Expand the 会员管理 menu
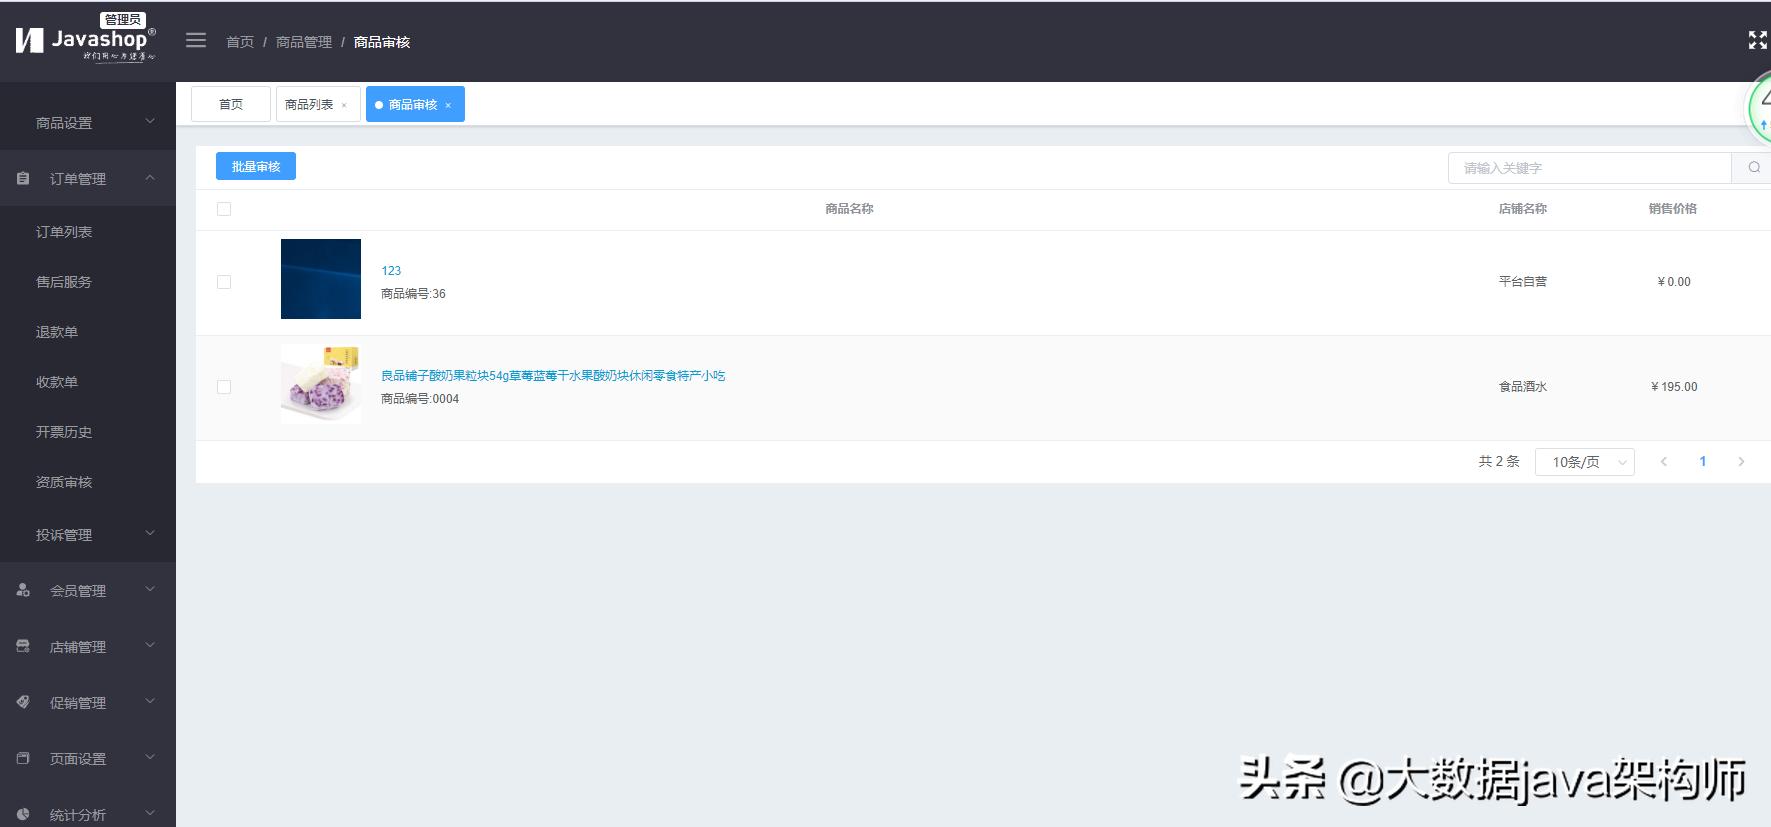The width and height of the screenshot is (1771, 827). [88, 590]
